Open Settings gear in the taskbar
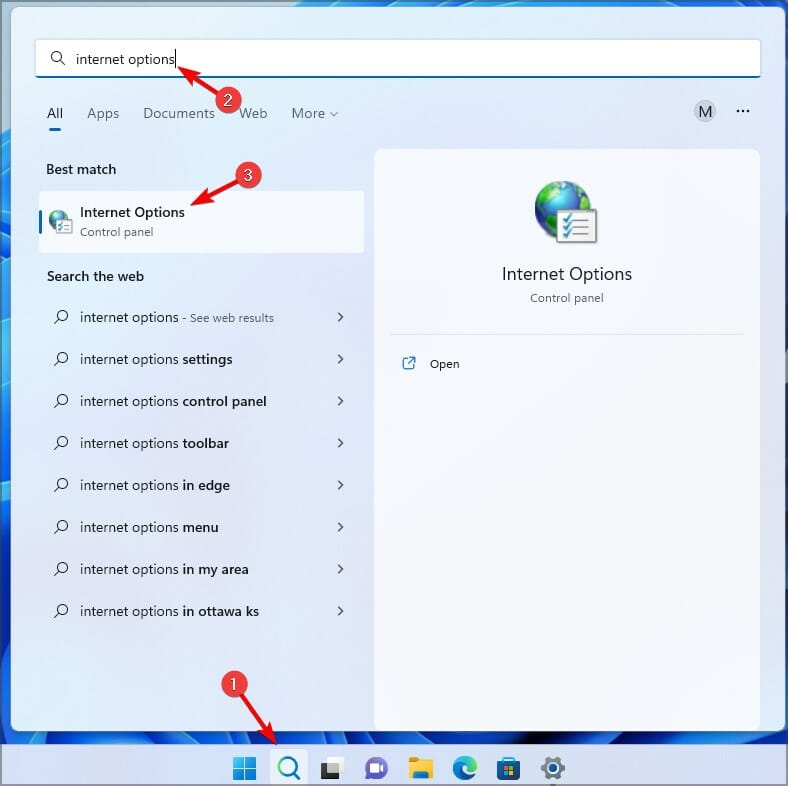The image size is (788, 786). [x=553, y=768]
